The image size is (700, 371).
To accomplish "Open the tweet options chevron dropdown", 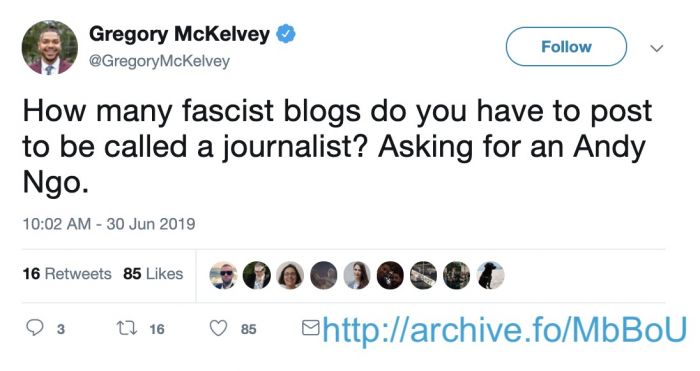I will (656, 47).
